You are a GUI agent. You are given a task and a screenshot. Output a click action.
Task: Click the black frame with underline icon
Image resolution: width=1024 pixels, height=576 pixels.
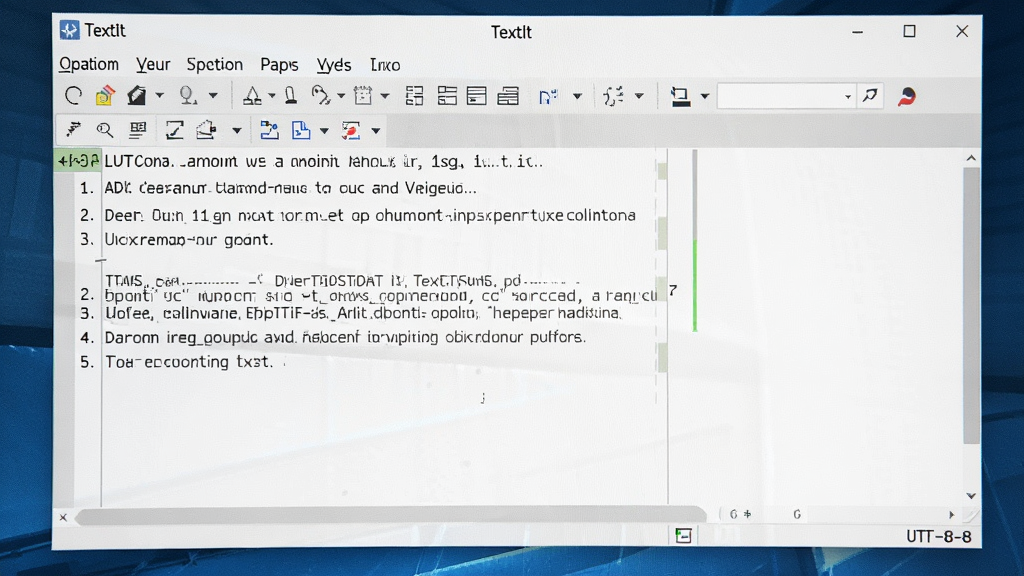point(680,97)
